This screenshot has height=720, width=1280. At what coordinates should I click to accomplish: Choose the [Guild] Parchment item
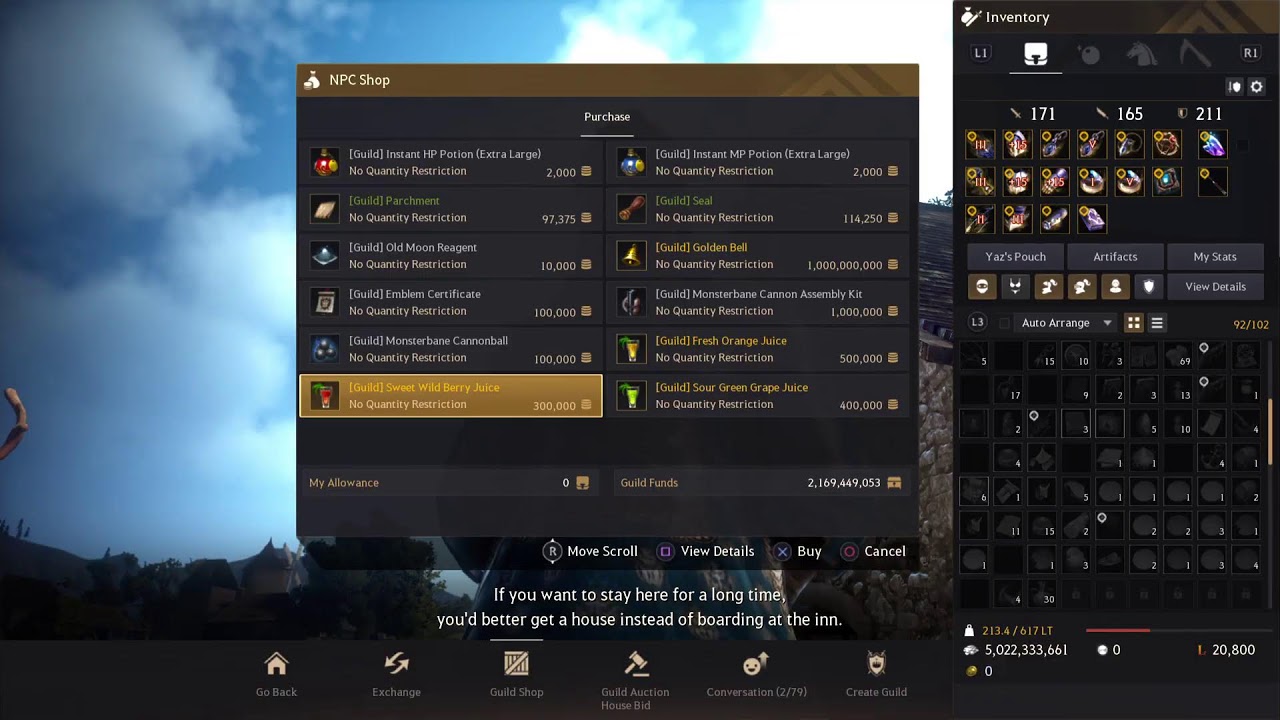click(451, 209)
